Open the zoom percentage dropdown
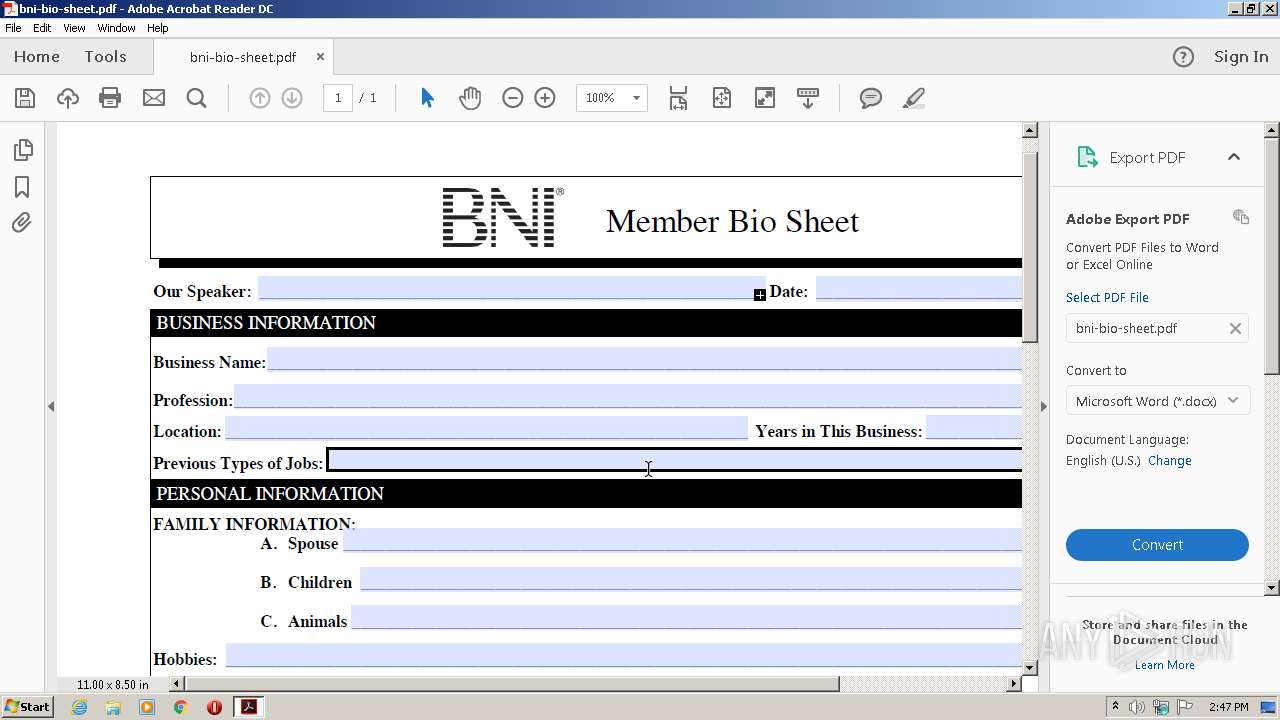This screenshot has width=1280, height=720. [636, 98]
